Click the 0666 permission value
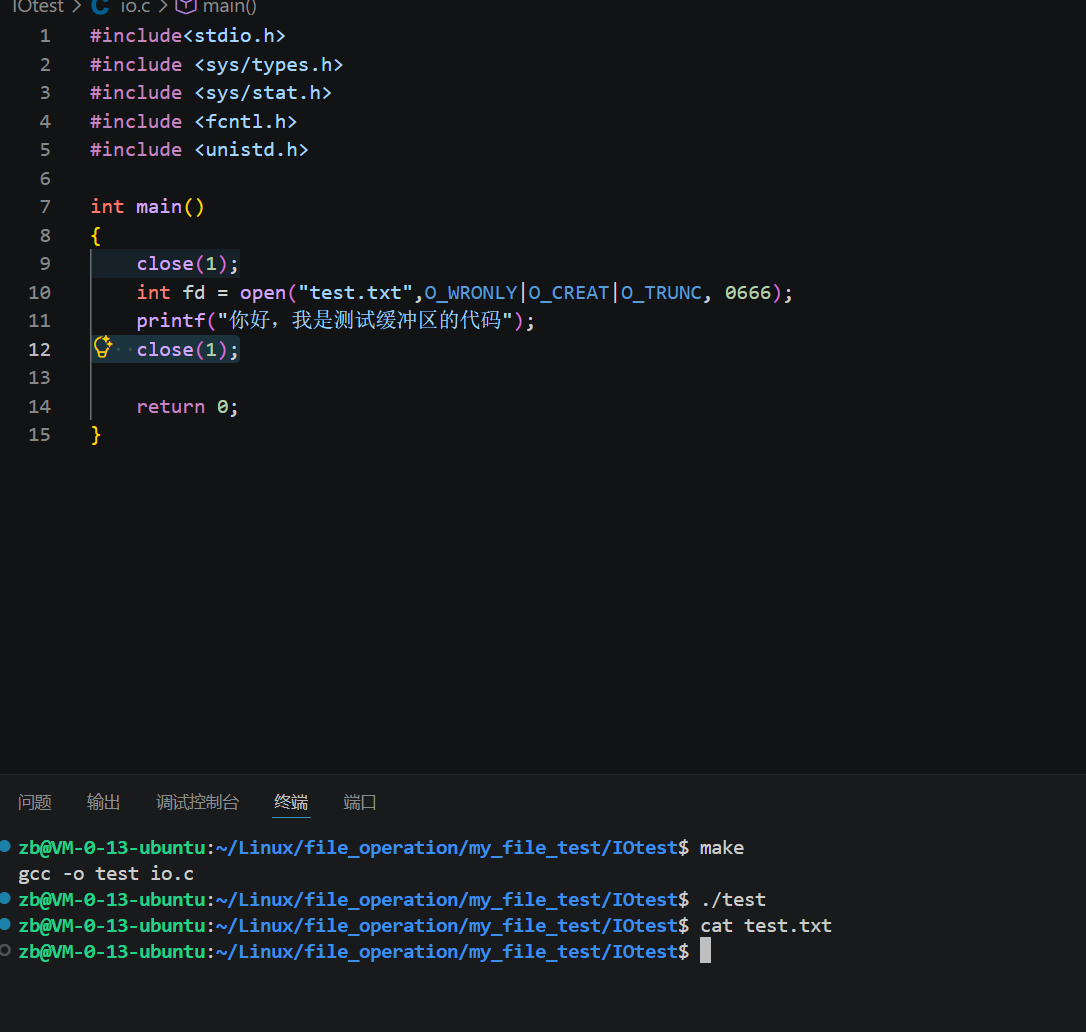Screen dimensions: 1086x1032 click(748, 293)
